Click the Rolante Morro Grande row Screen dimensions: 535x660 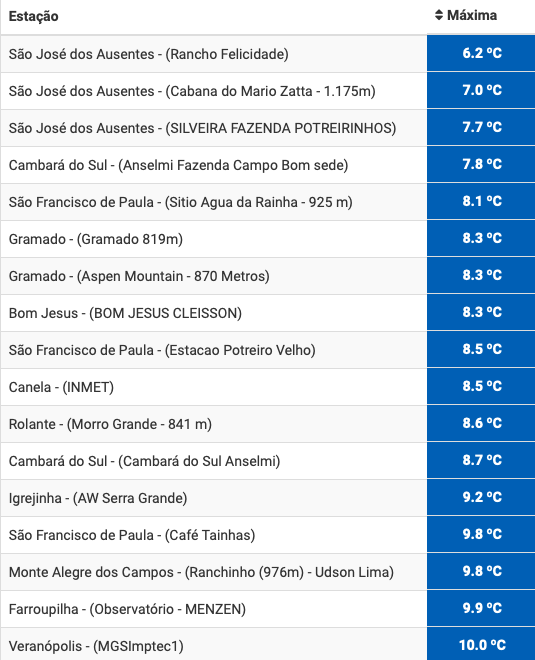pos(268,424)
